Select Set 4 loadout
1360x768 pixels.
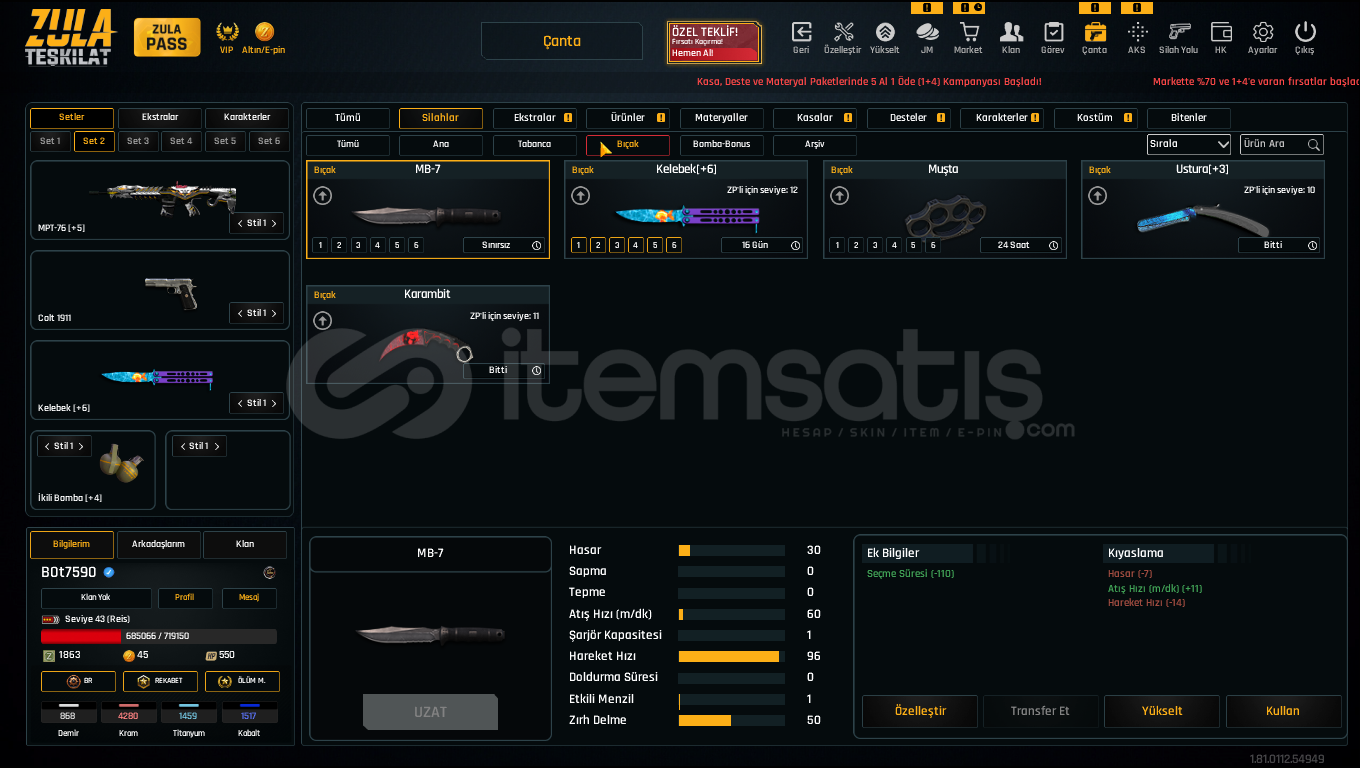click(x=181, y=141)
